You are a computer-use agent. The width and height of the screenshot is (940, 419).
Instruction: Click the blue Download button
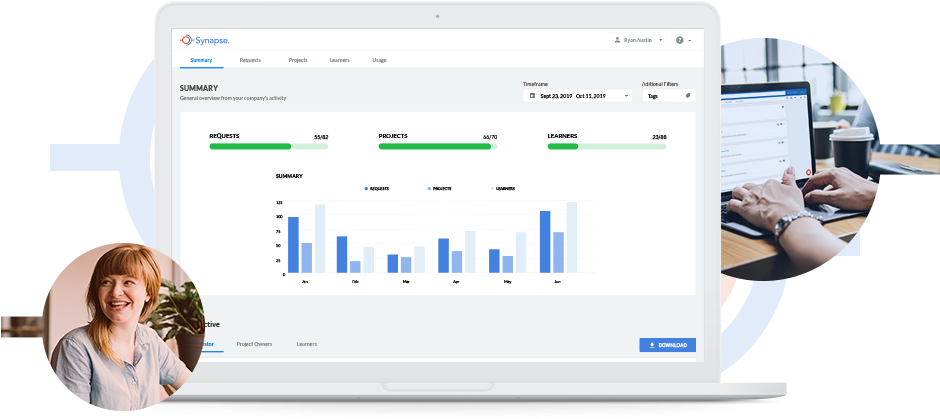coord(667,345)
